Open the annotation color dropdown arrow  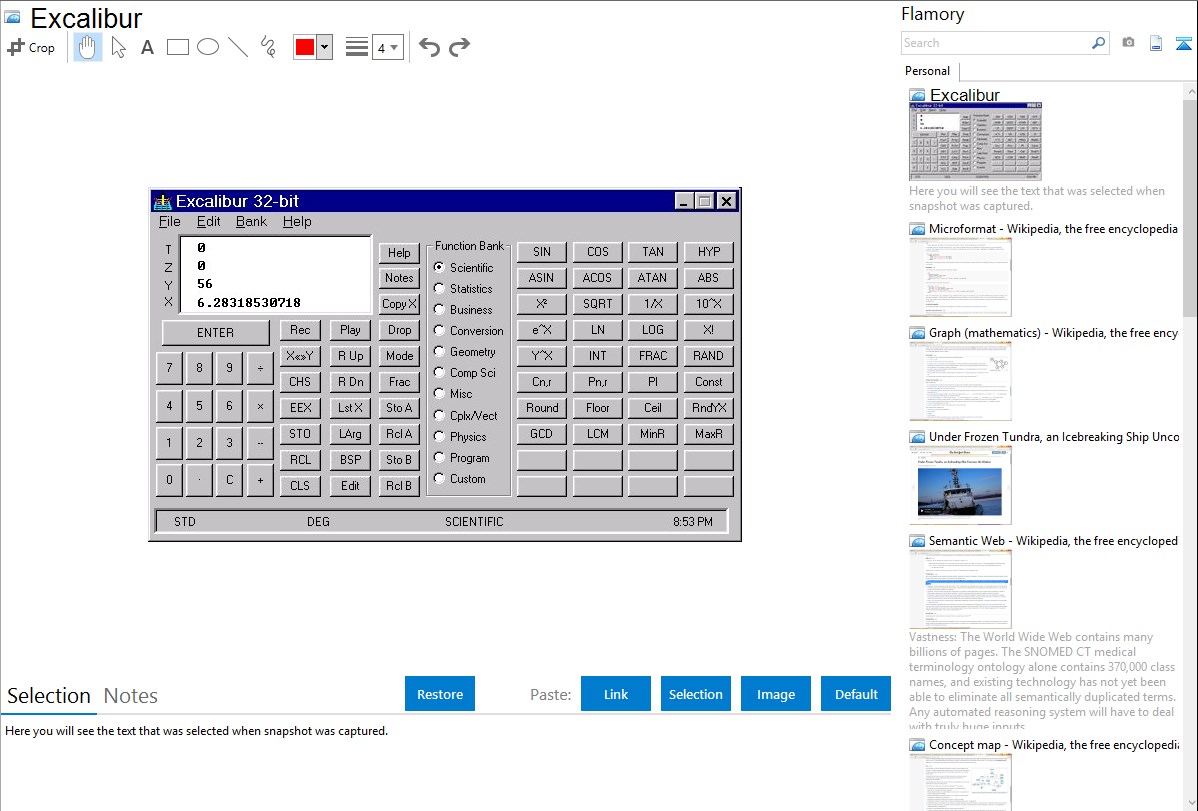tap(325, 47)
